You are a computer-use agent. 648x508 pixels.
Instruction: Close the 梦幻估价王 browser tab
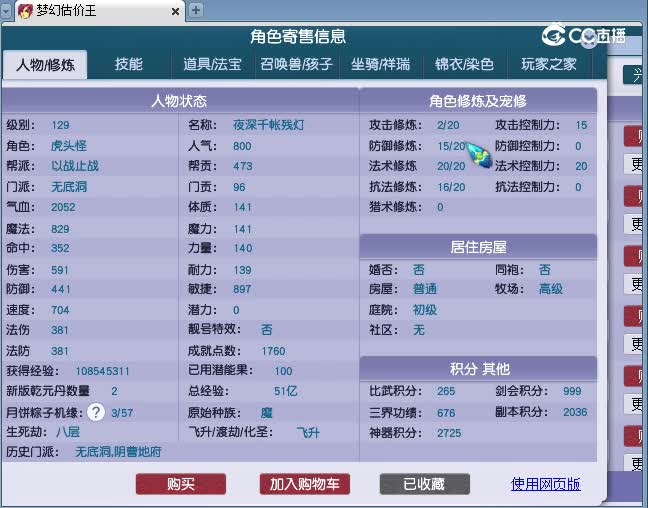pos(175,12)
